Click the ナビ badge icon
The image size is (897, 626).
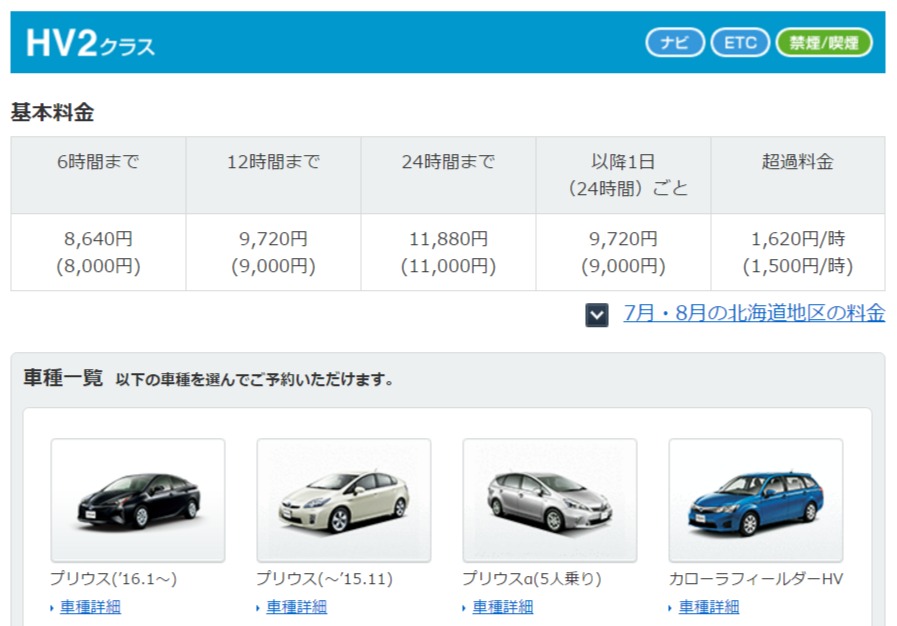pyautogui.click(x=676, y=42)
